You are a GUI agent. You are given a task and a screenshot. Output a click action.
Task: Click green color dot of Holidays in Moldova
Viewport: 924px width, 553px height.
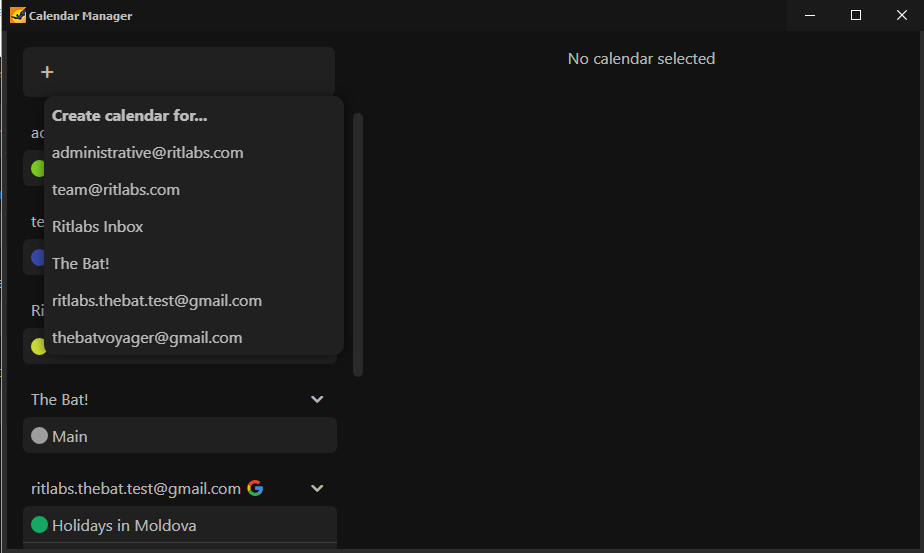pyautogui.click(x=39, y=525)
